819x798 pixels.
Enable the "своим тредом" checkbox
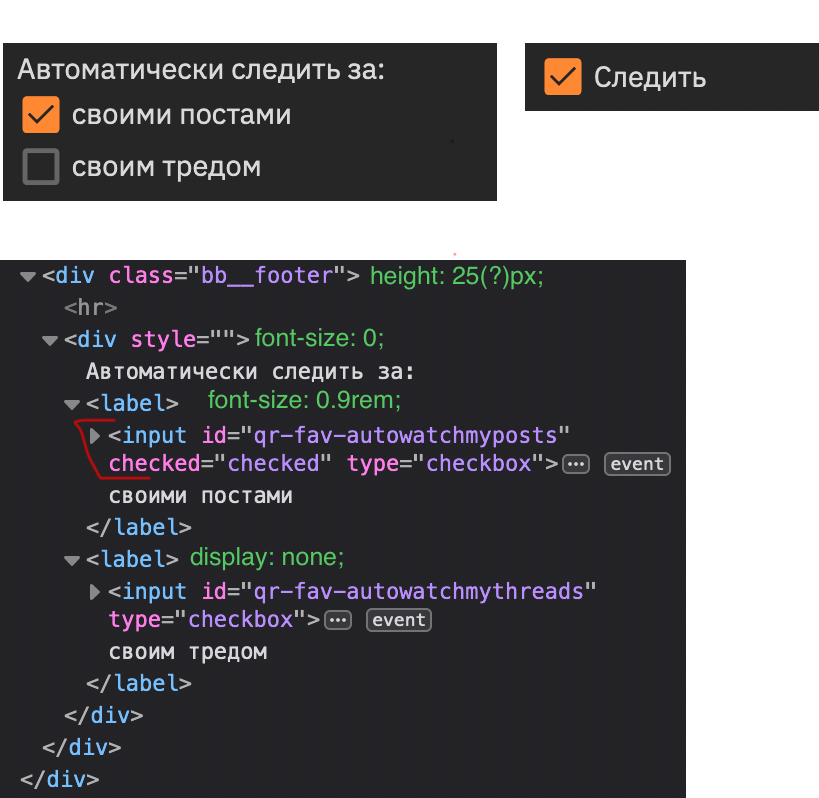tap(41, 166)
